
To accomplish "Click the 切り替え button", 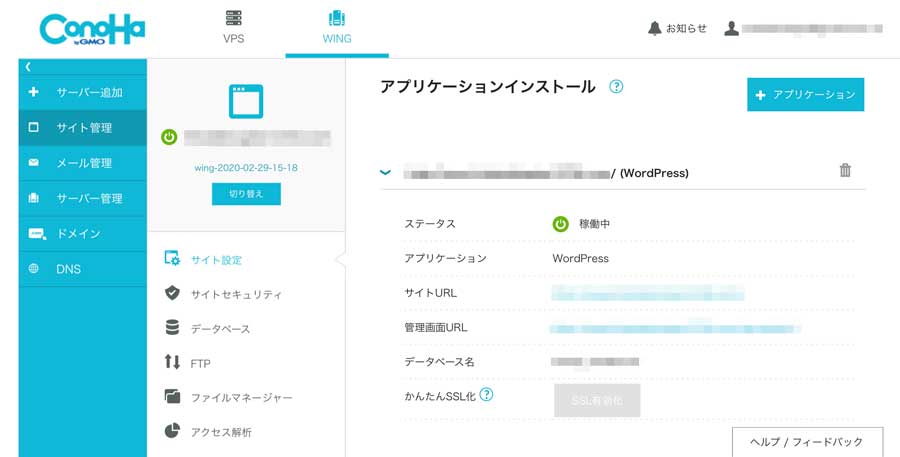I will pos(246,194).
